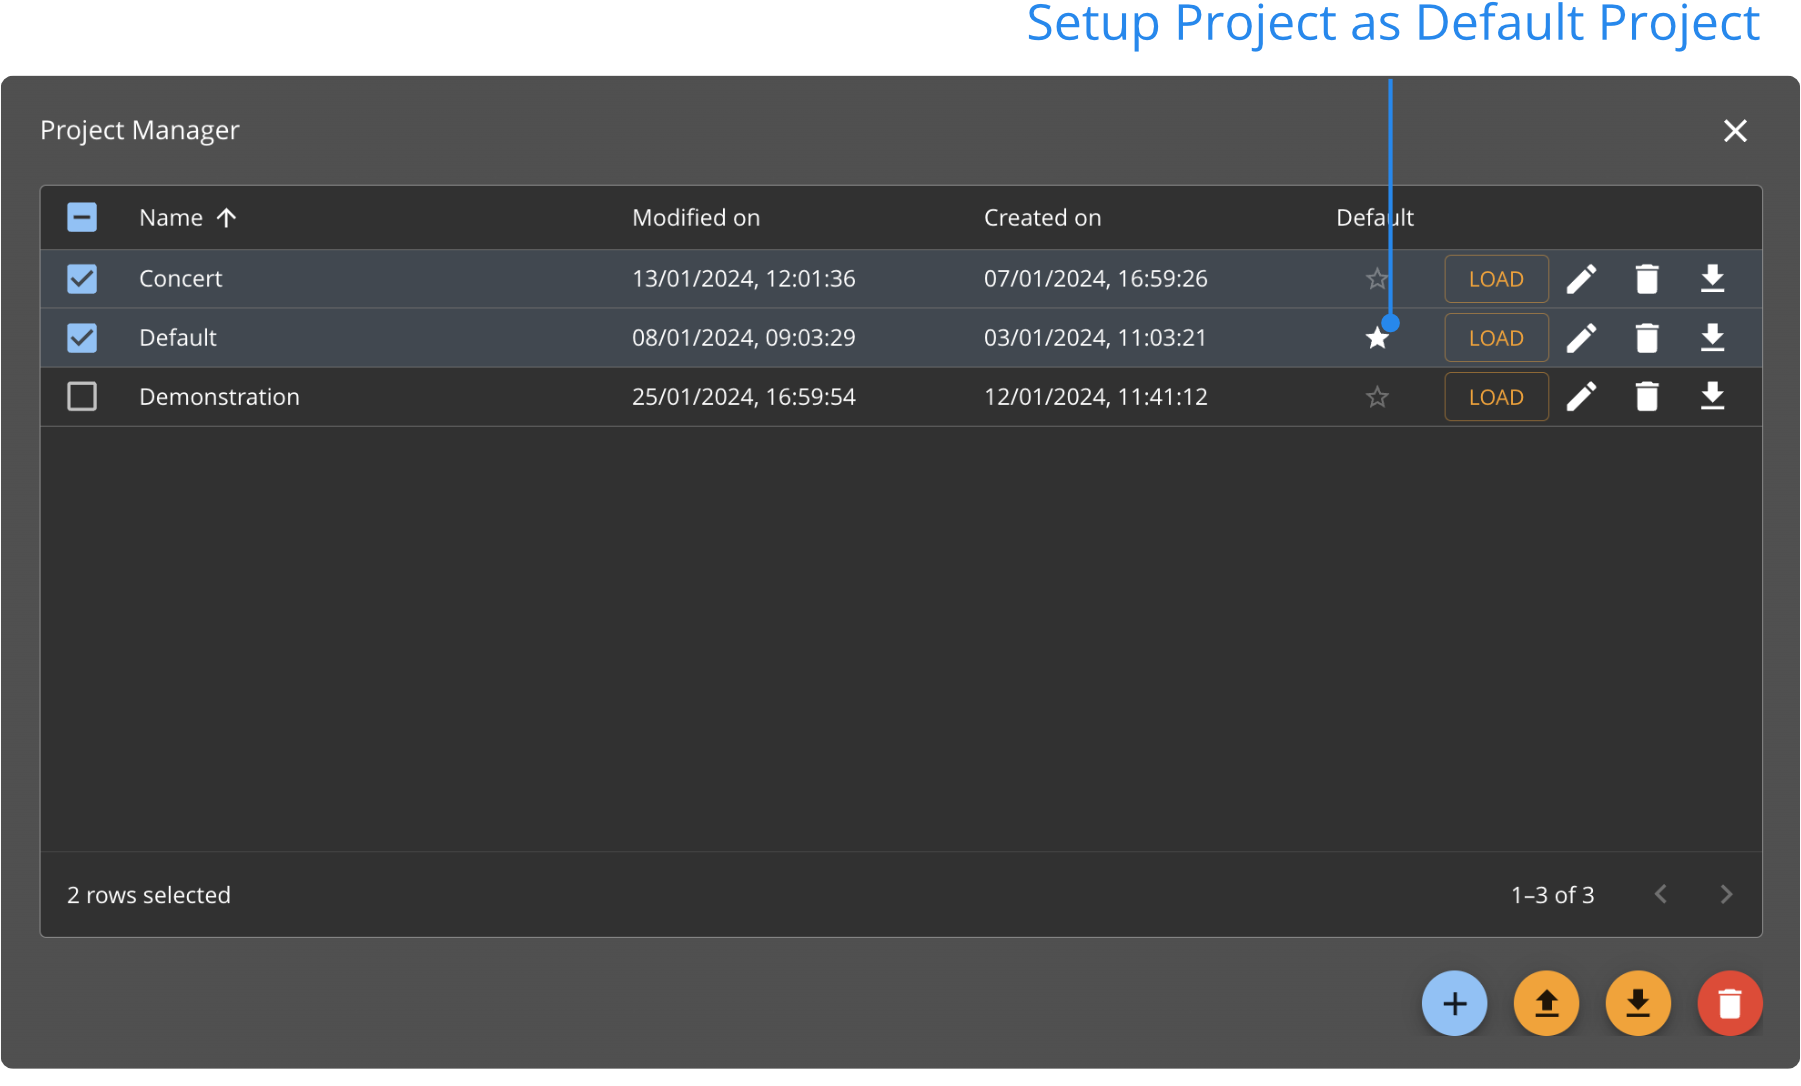
Task: Go to next page of projects
Action: click(1725, 894)
